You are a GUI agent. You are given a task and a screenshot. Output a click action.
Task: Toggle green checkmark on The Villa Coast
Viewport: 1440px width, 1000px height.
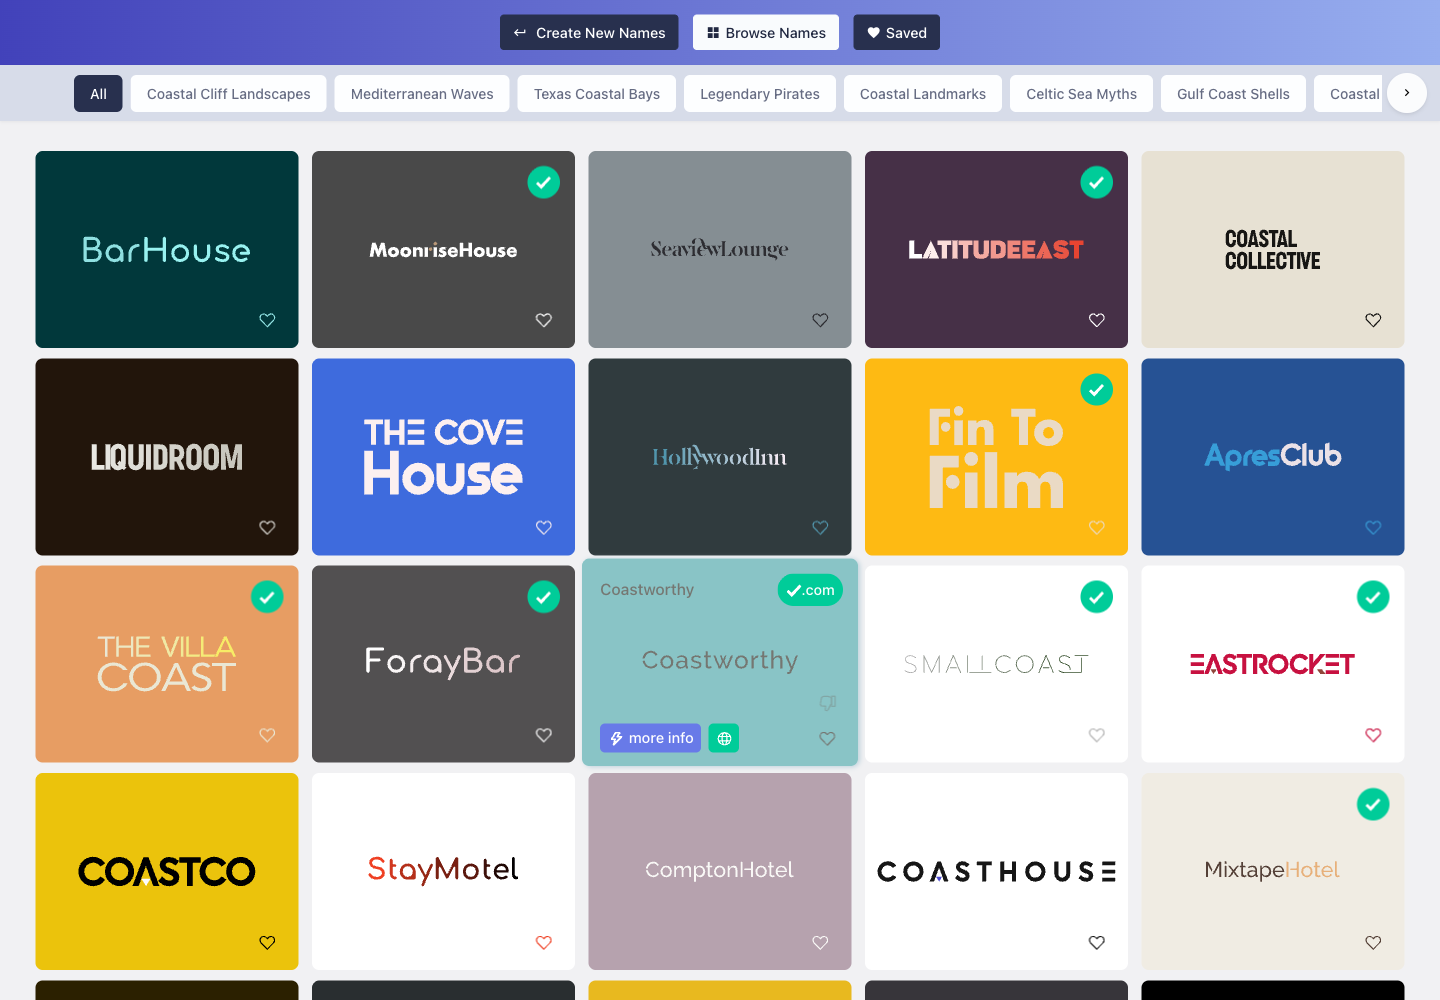pyautogui.click(x=267, y=597)
